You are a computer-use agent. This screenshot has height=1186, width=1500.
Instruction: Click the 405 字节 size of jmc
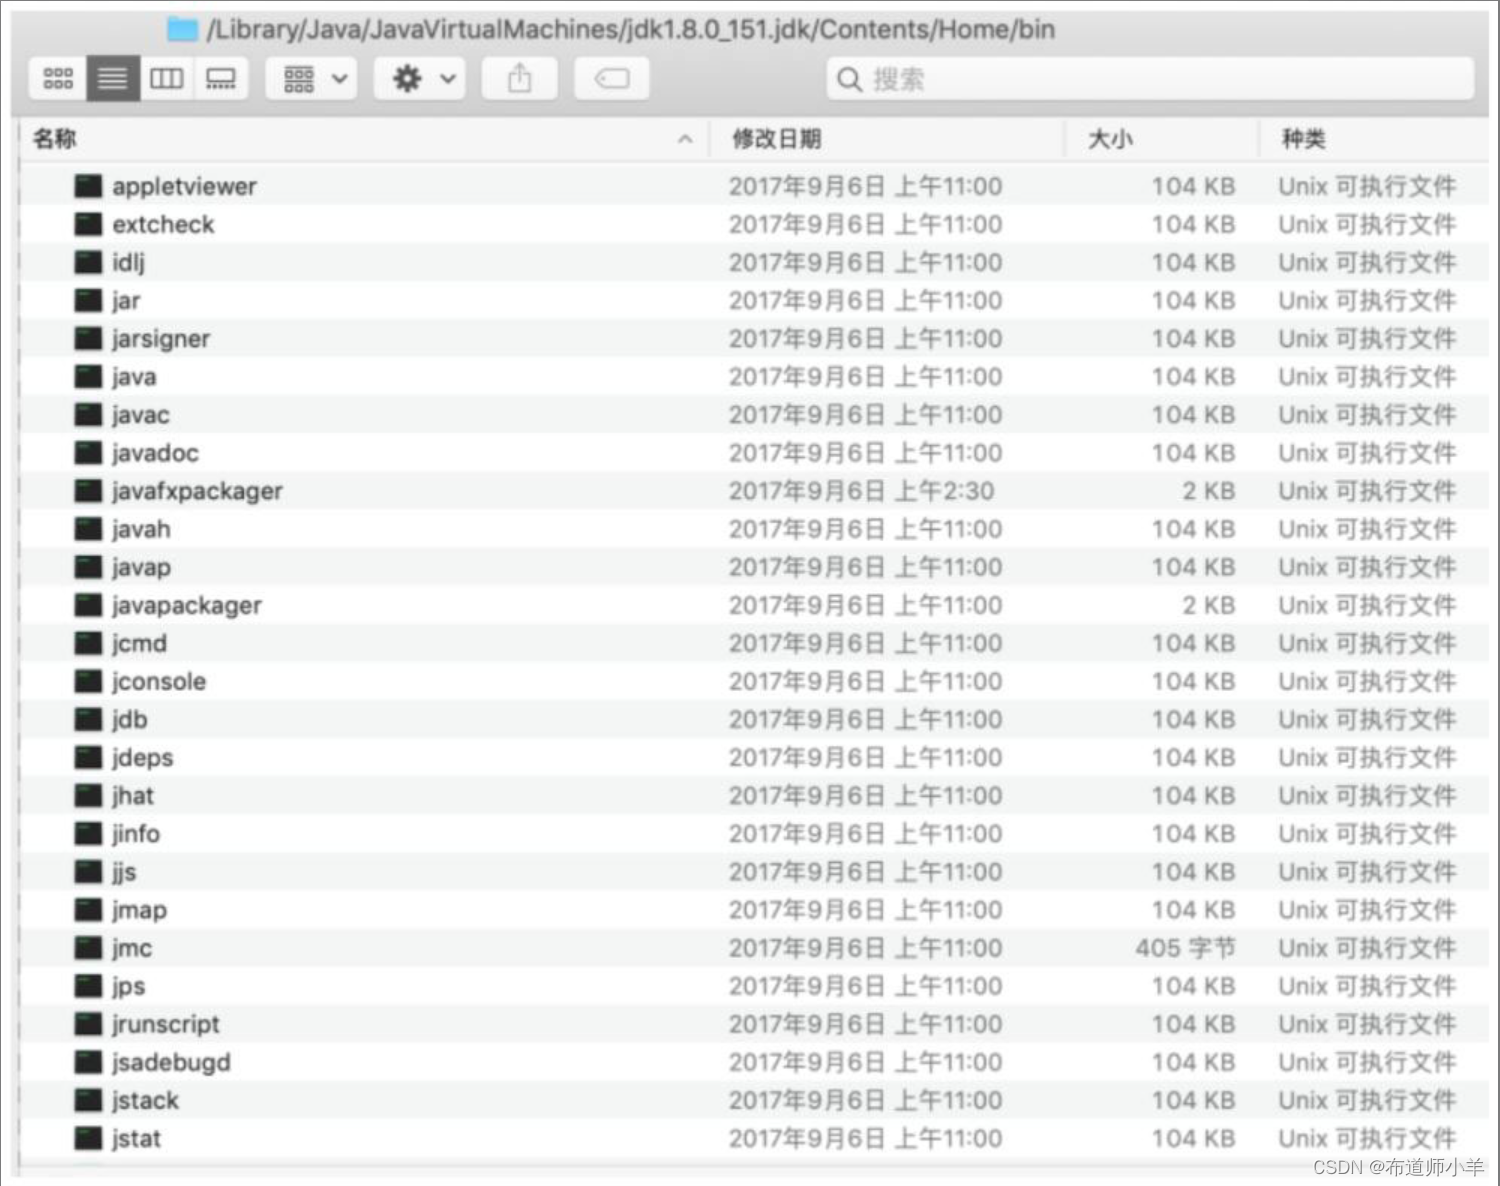click(x=1186, y=948)
